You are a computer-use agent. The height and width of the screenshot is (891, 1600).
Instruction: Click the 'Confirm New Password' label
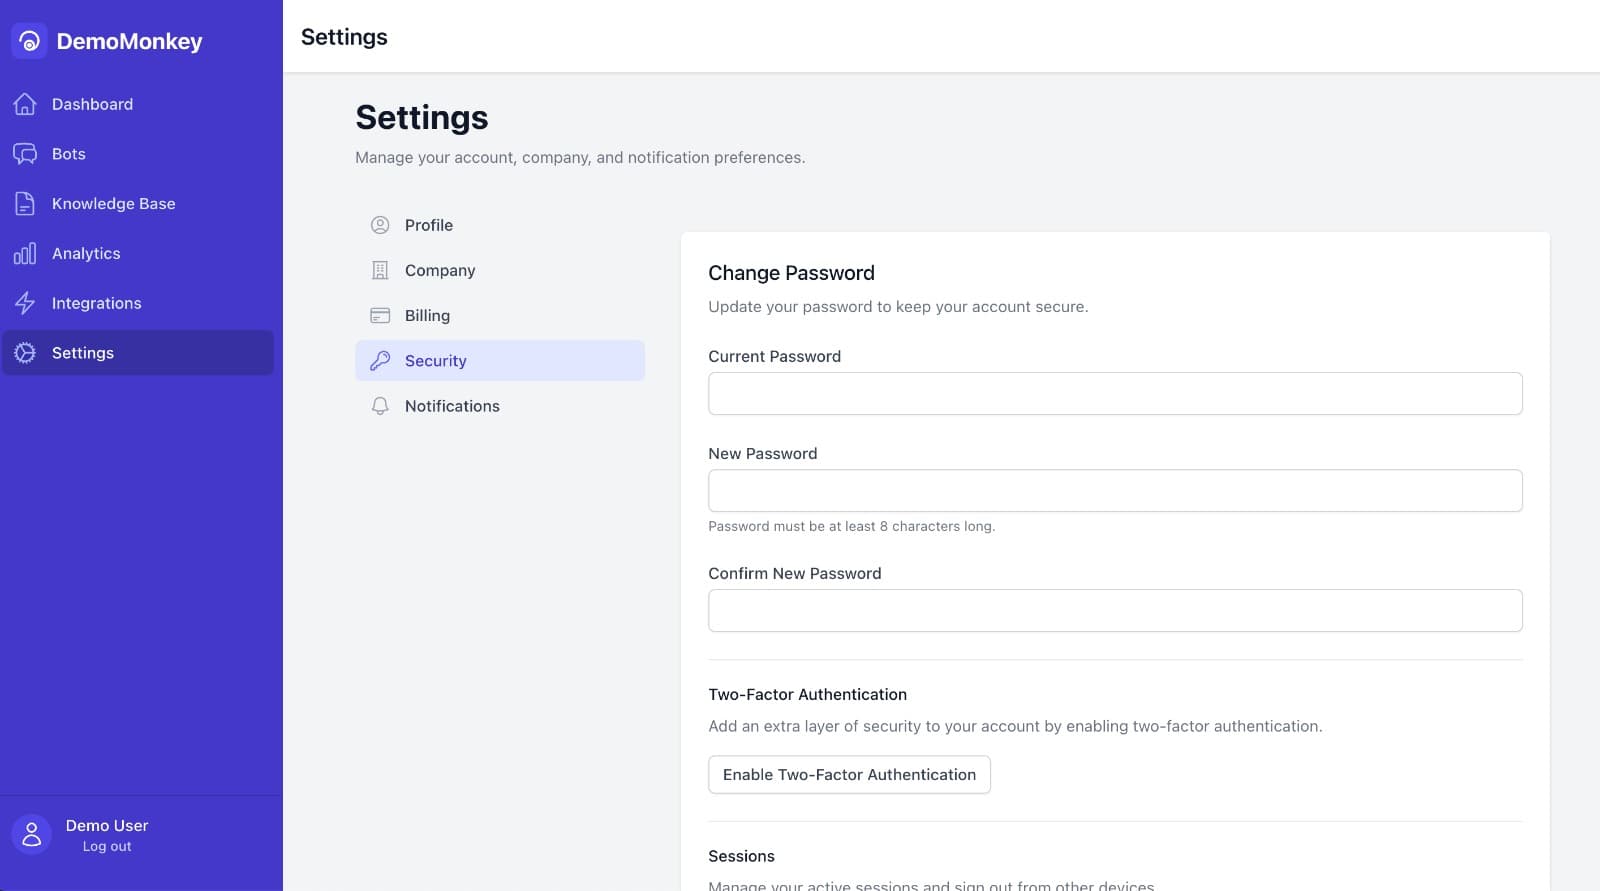click(x=794, y=573)
